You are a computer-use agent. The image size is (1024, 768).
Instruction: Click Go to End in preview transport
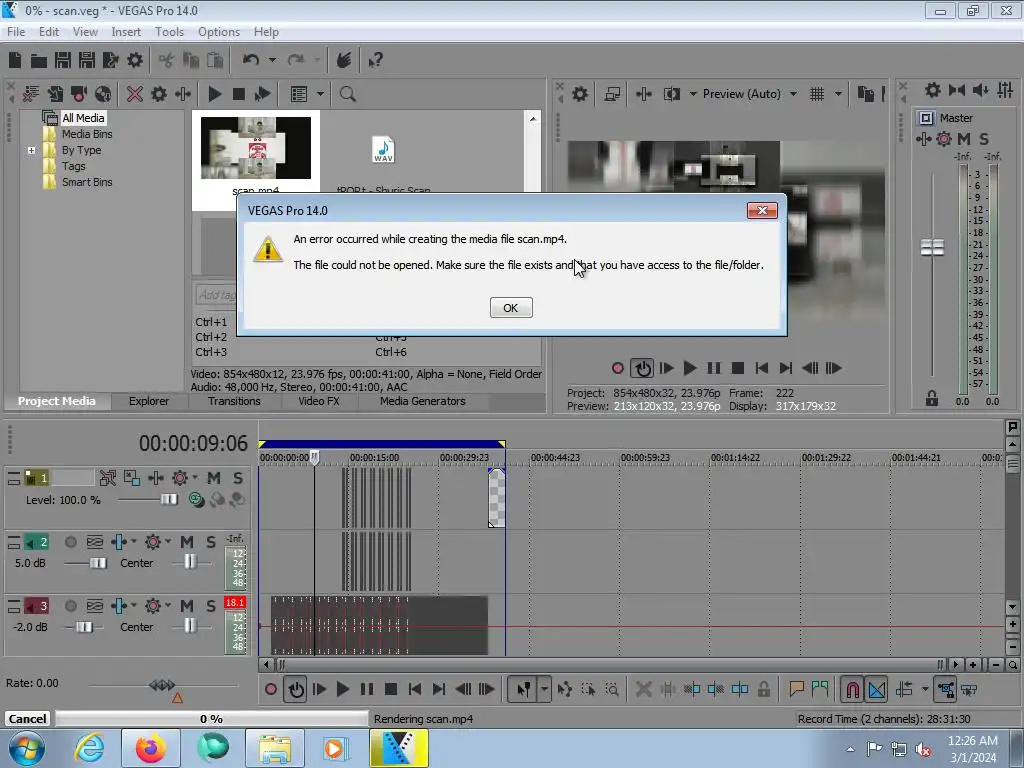[x=786, y=368]
